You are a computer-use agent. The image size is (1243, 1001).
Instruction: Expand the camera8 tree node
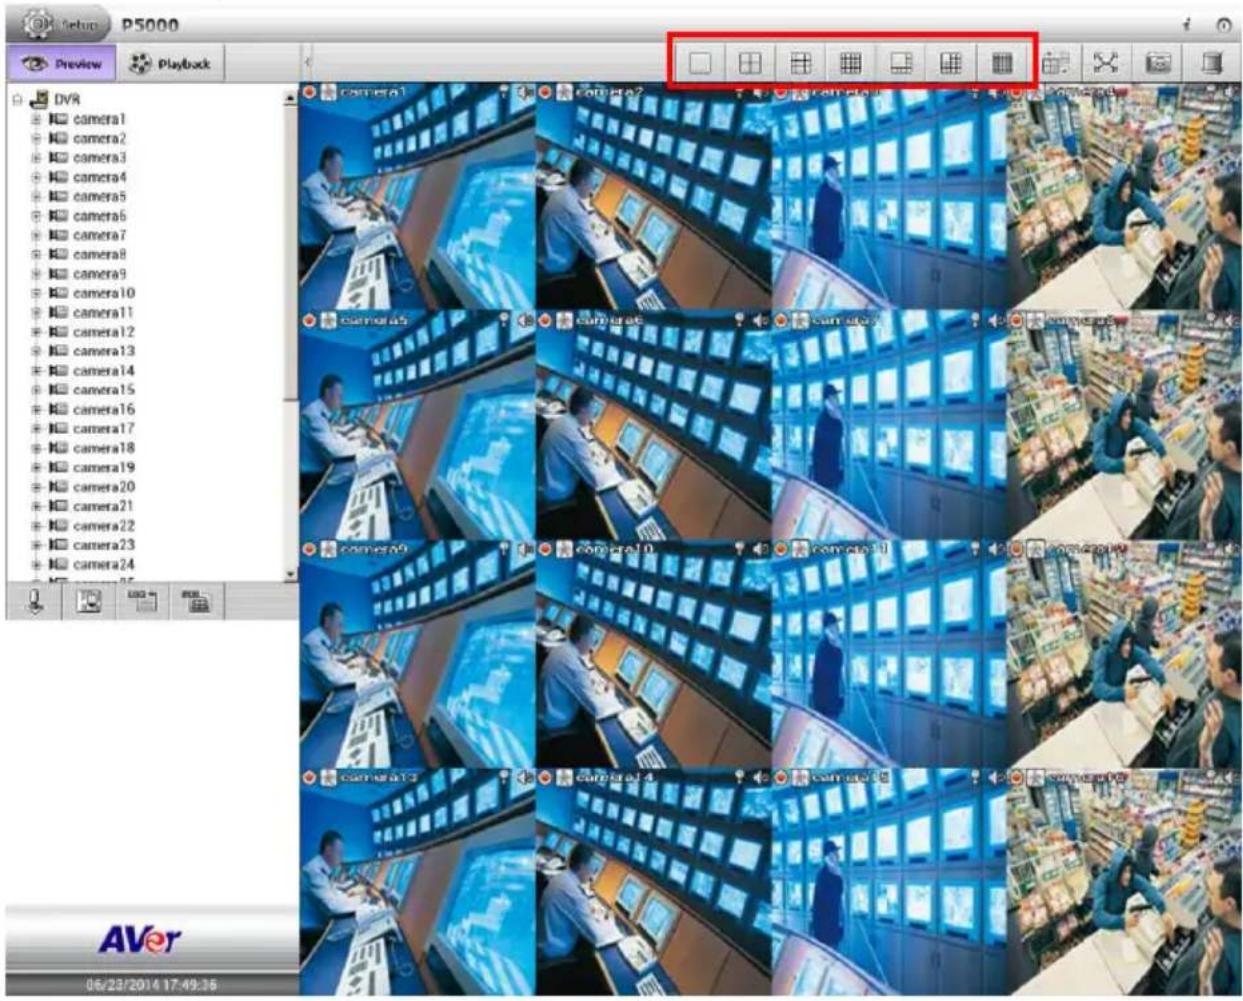[36, 254]
